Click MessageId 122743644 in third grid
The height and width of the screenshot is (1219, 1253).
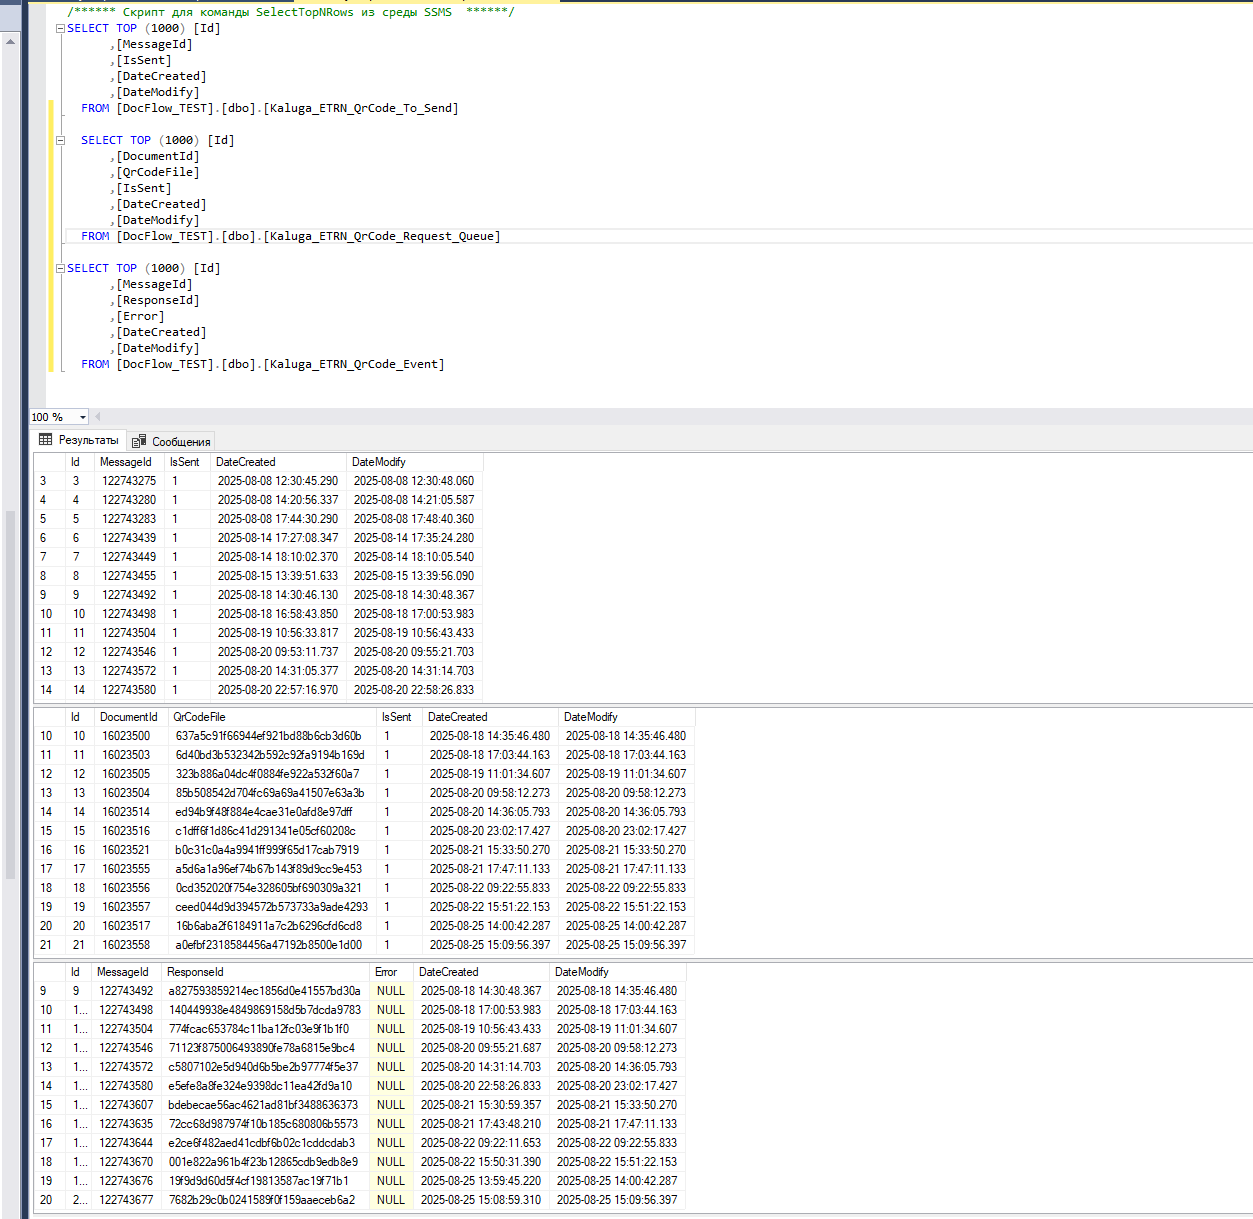tap(127, 1143)
